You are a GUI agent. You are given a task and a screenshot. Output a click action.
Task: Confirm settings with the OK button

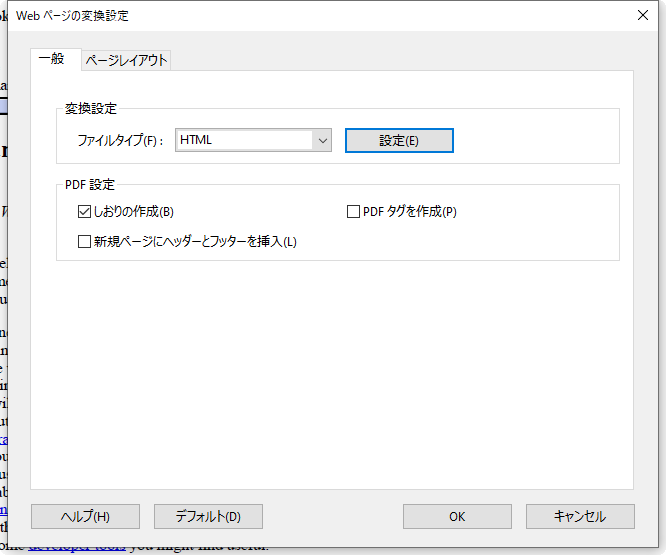(457, 517)
